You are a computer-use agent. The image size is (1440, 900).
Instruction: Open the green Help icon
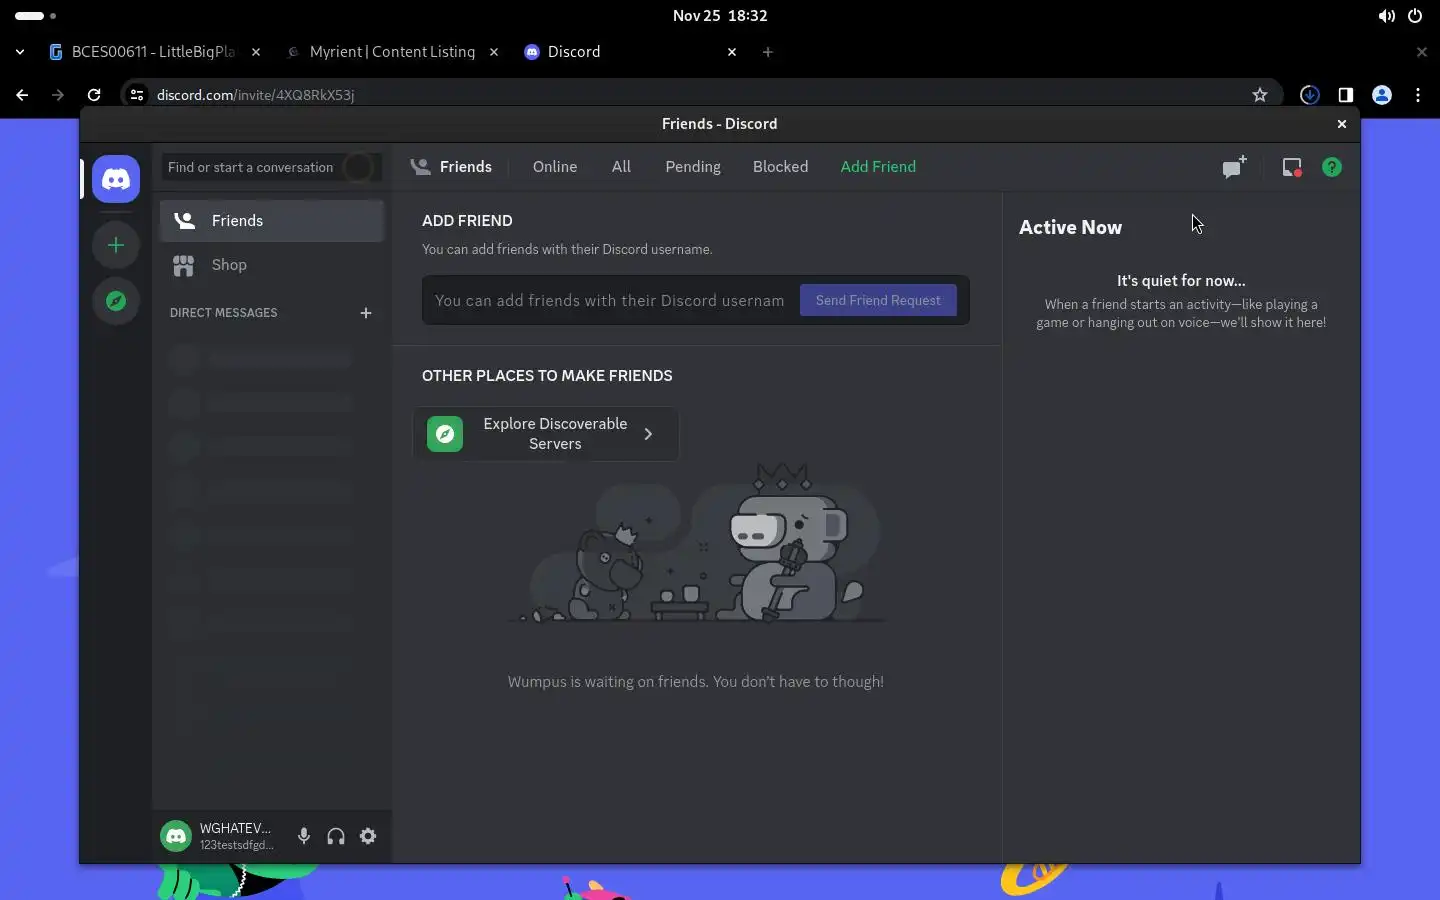tap(1332, 167)
